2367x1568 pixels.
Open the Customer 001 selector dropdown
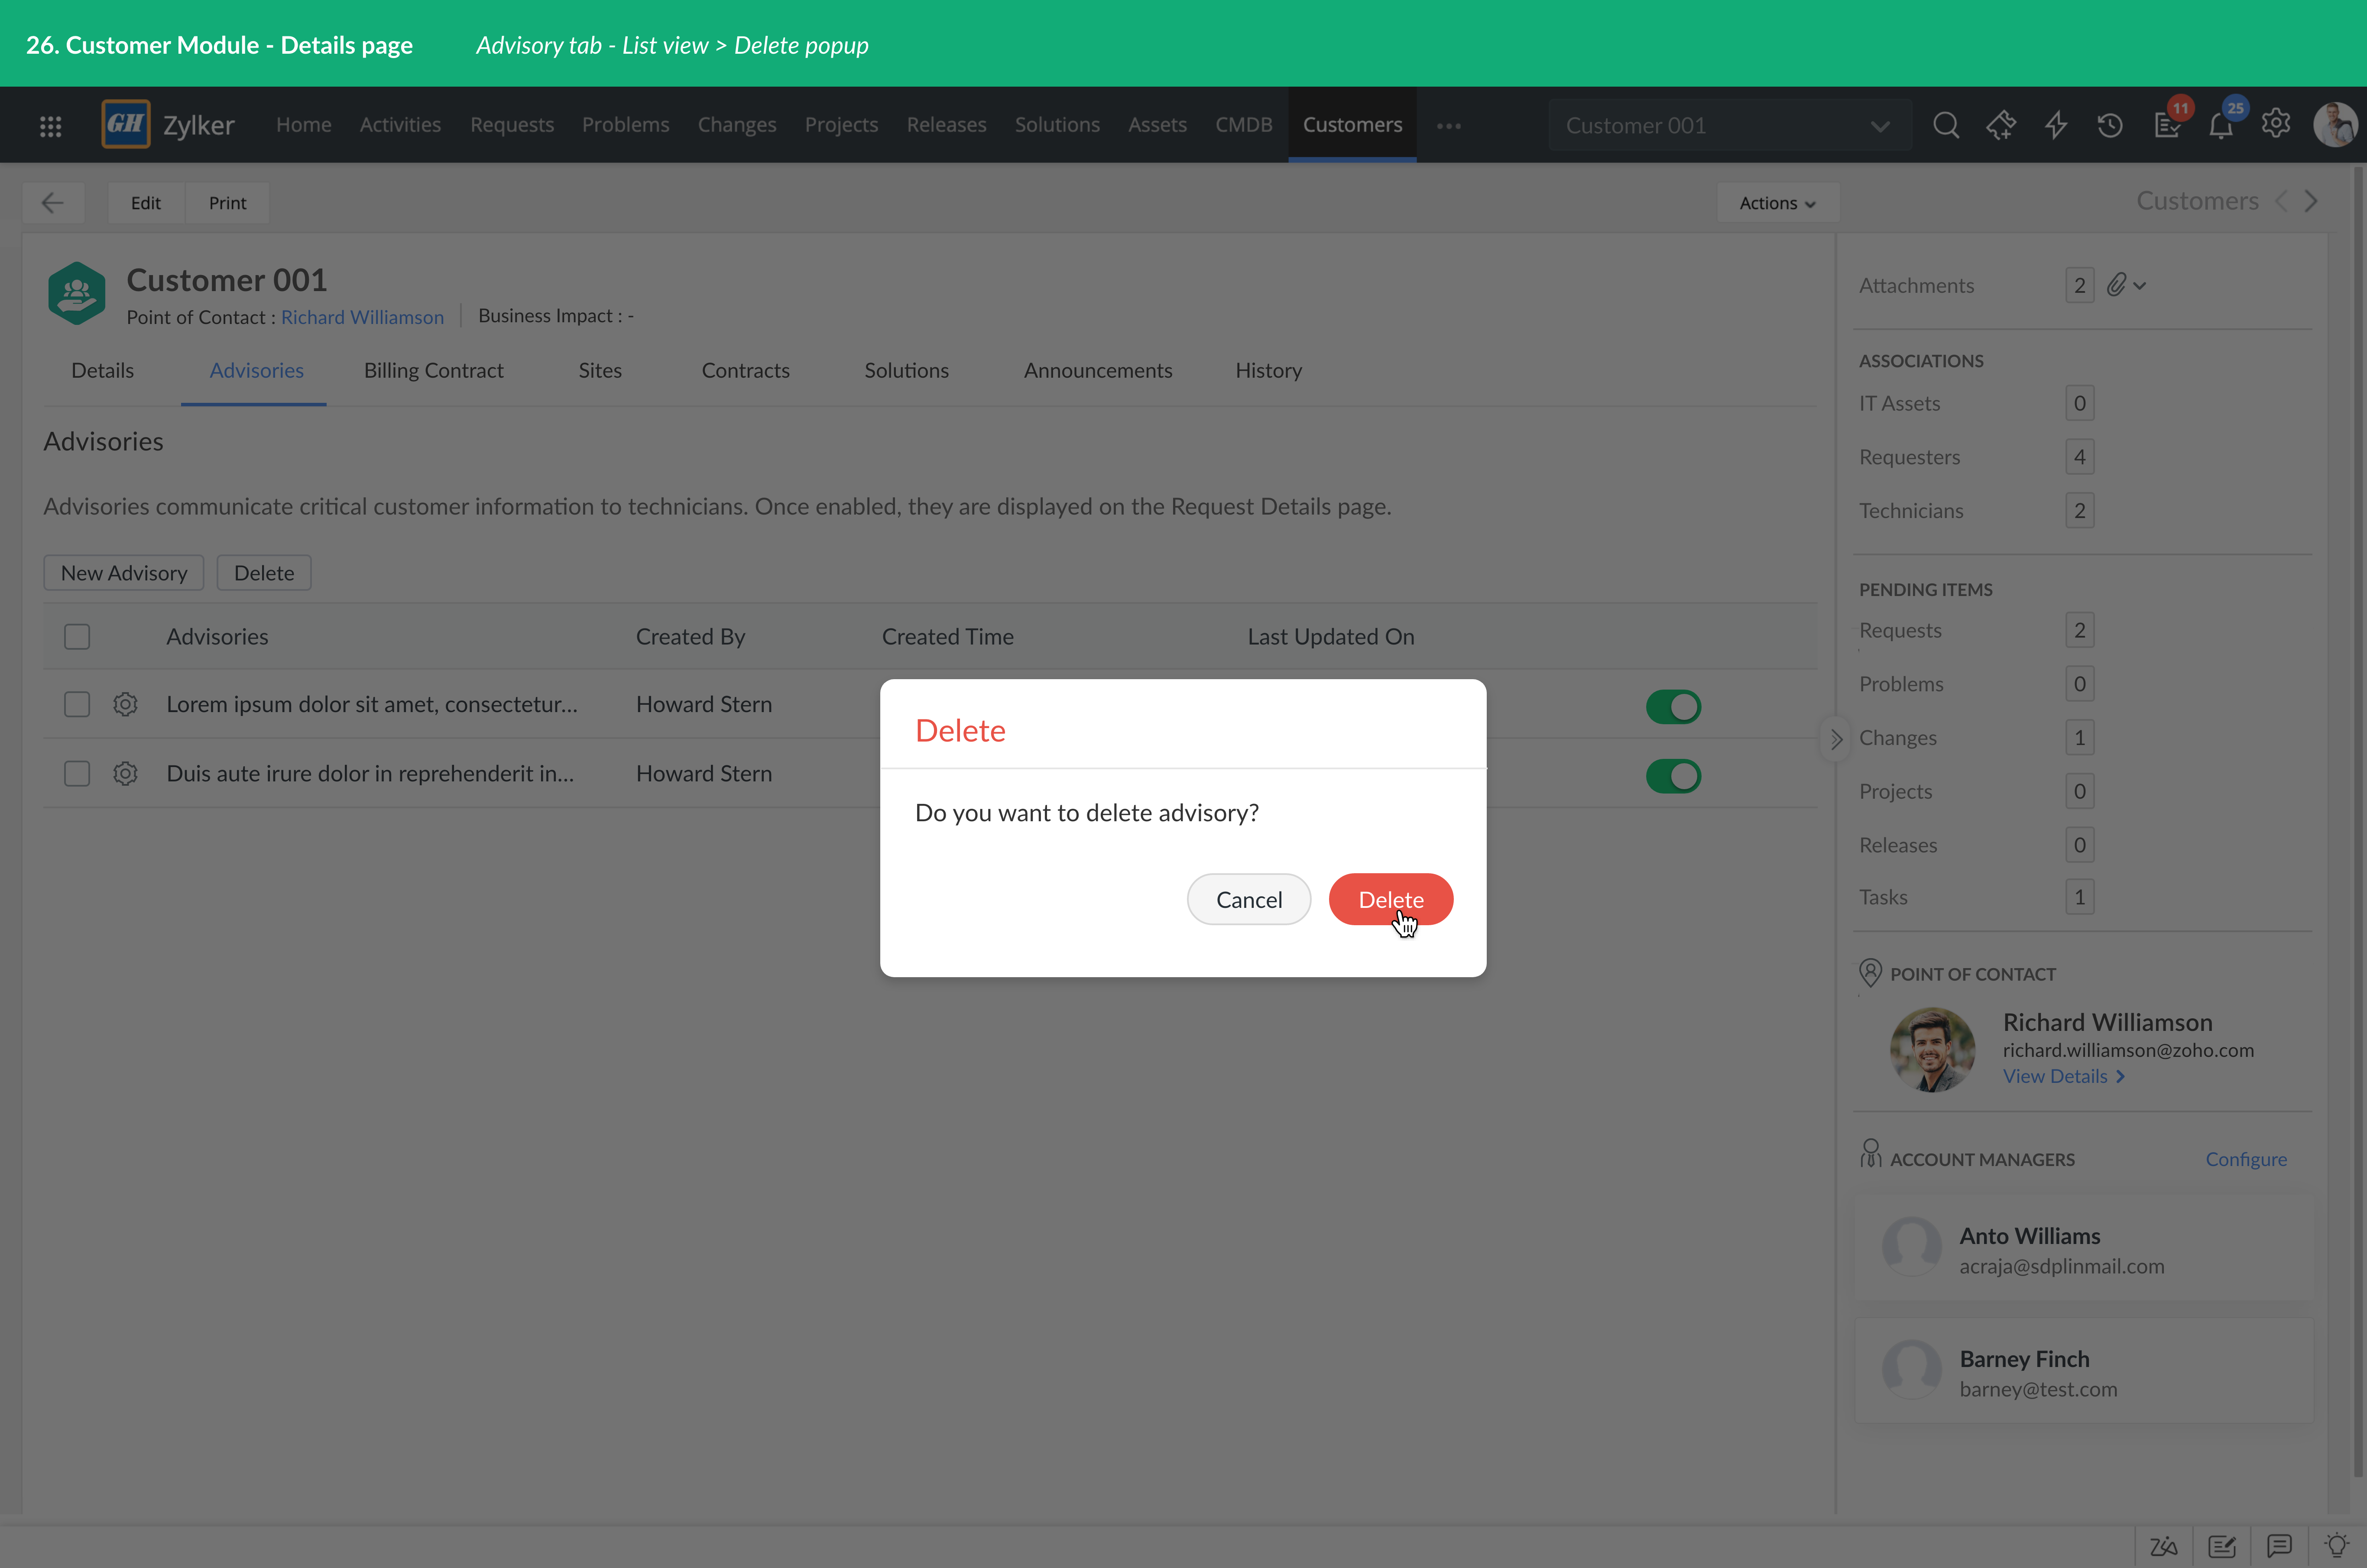click(1730, 125)
